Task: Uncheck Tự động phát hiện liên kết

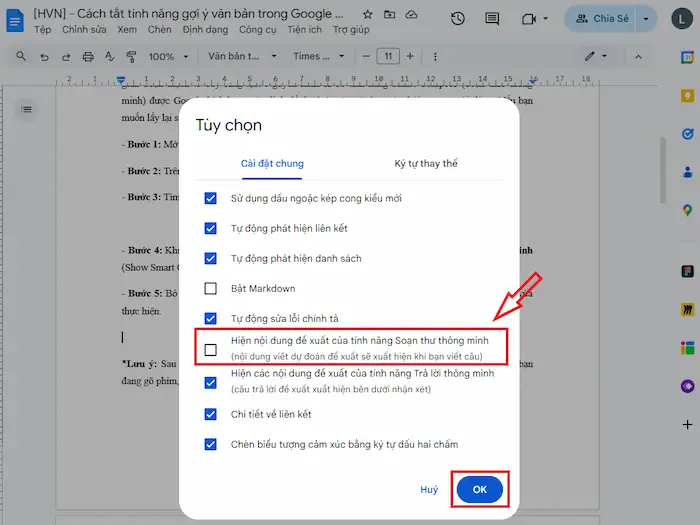Action: pos(210,228)
